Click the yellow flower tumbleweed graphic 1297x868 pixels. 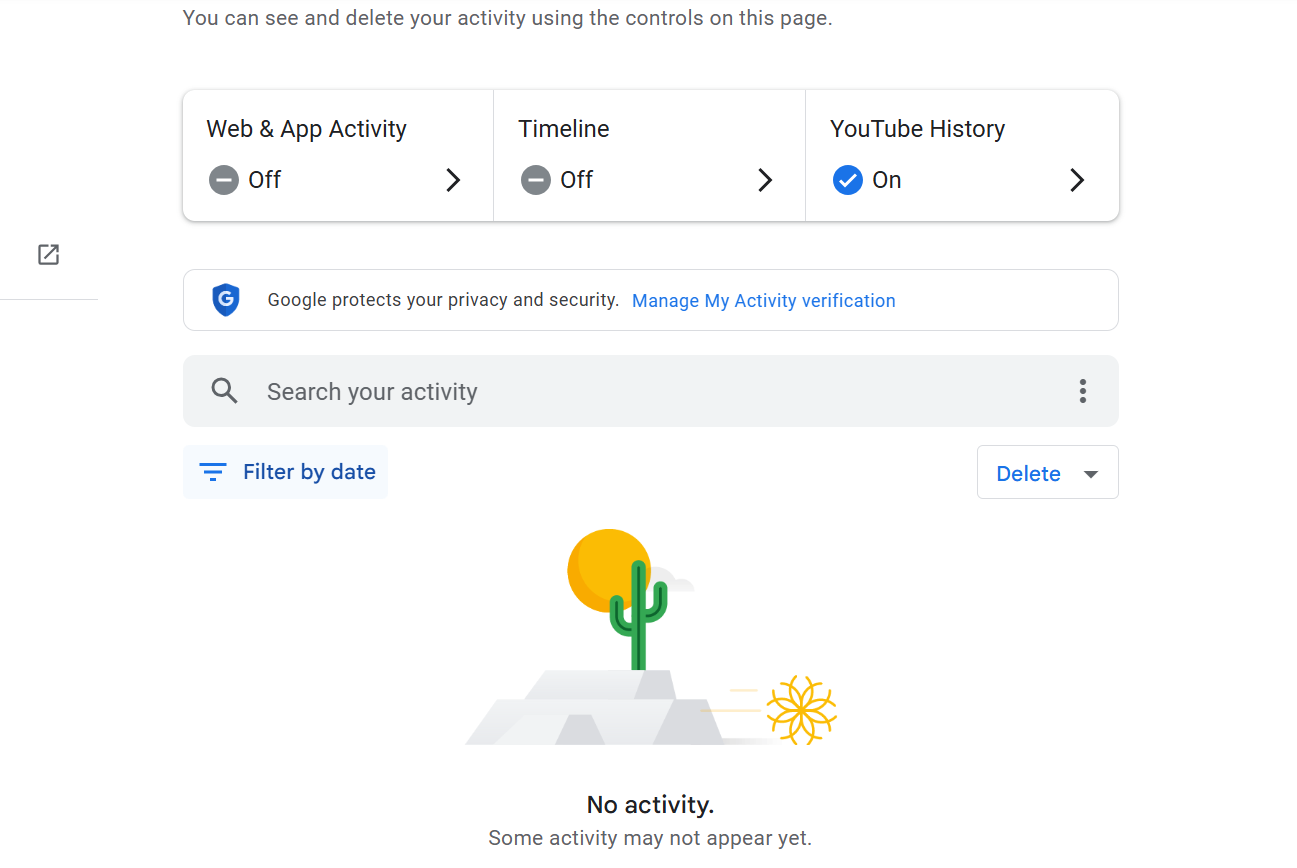click(x=801, y=710)
